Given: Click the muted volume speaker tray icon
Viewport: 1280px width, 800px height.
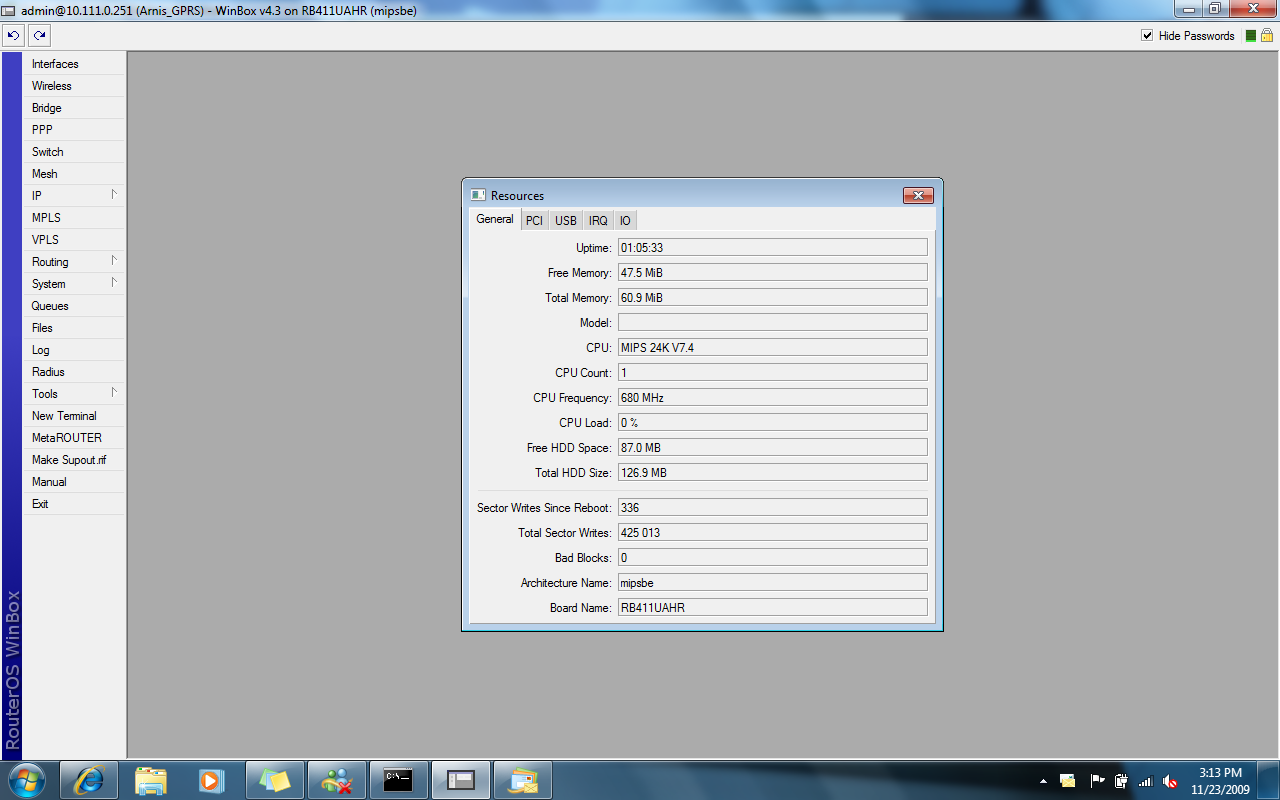Looking at the screenshot, I should pos(1170,781).
